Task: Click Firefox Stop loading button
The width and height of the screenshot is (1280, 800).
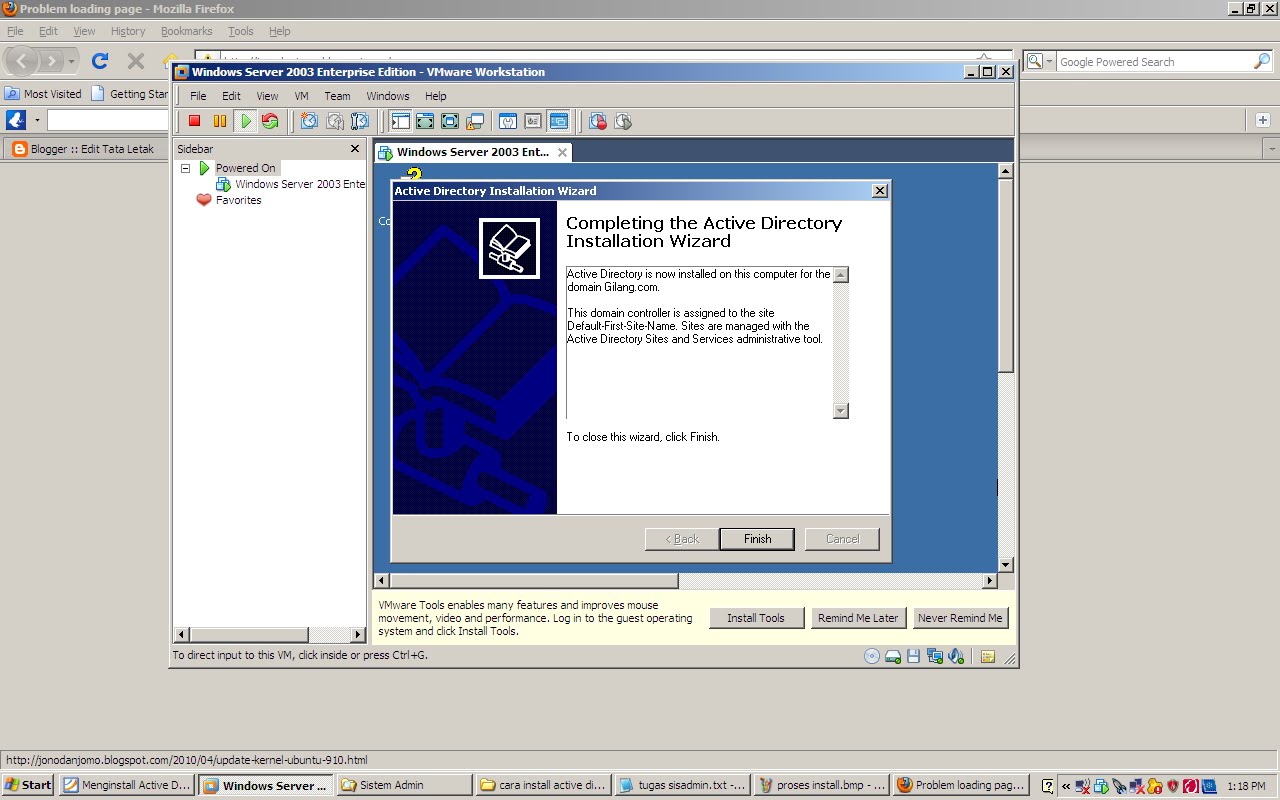Action: (136, 61)
